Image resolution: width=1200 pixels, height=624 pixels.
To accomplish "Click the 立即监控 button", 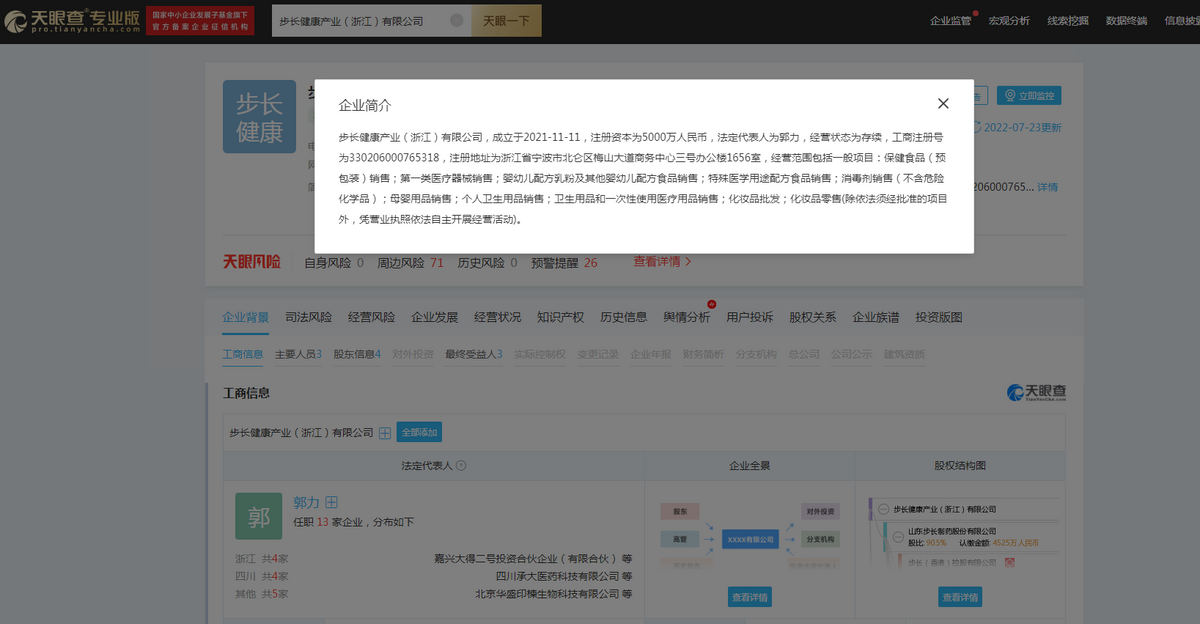I will pos(1029,96).
